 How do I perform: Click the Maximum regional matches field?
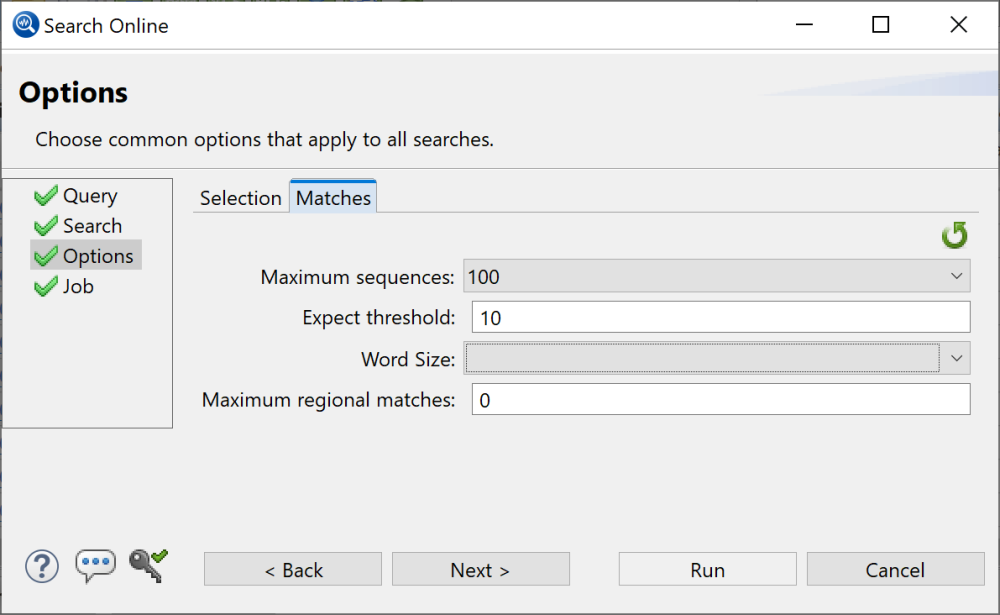[720, 399]
